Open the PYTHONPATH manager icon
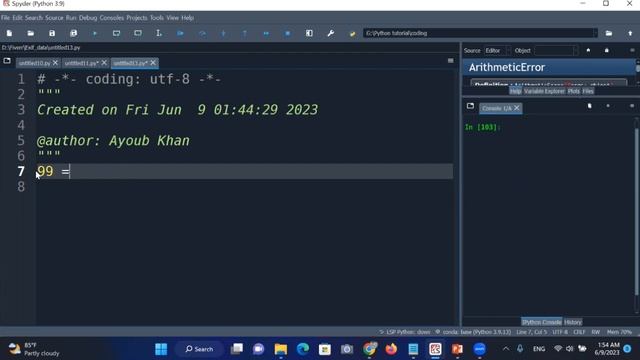The image size is (640, 360). [x=352, y=33]
